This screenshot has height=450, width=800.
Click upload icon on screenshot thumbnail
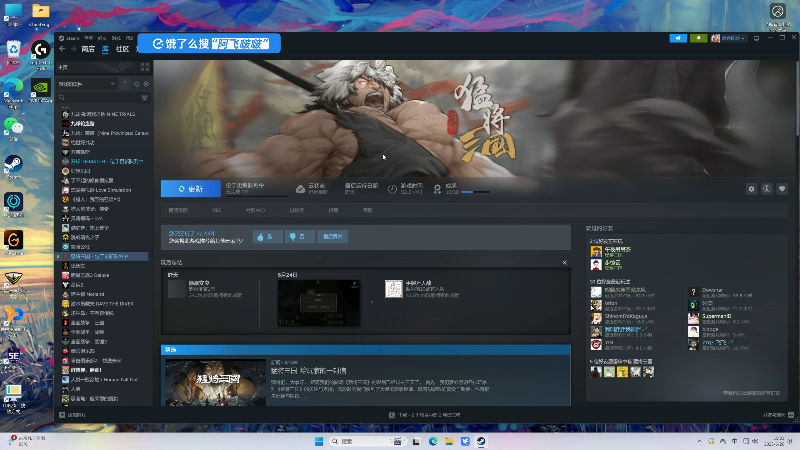pyautogui.click(x=354, y=285)
